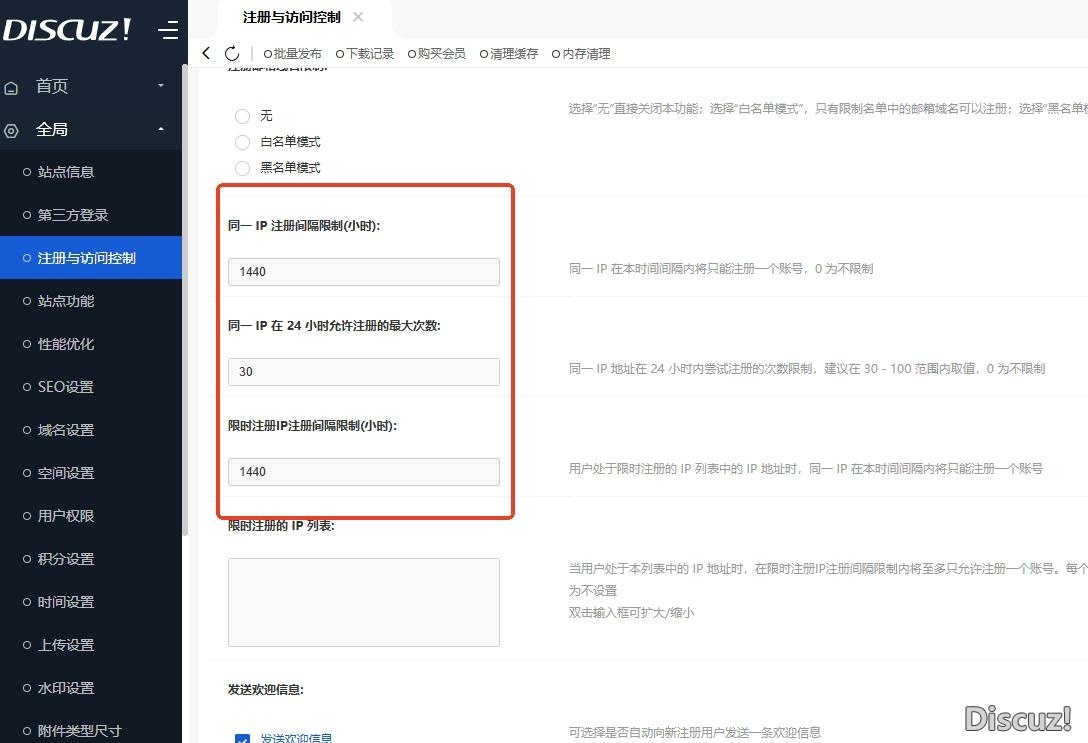The width and height of the screenshot is (1088, 743).
Task: Click the 首页 home icon in sidebar
Action: [12, 88]
